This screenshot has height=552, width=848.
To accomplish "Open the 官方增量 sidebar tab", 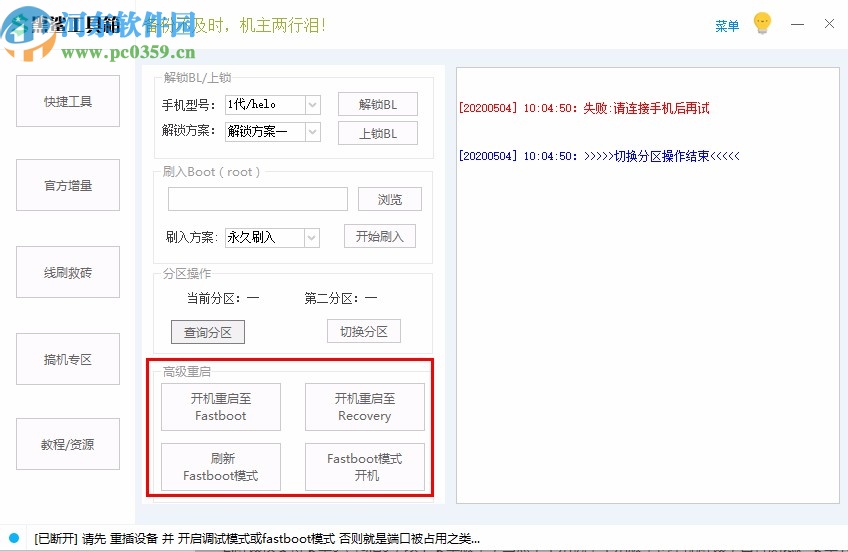I will (x=68, y=185).
